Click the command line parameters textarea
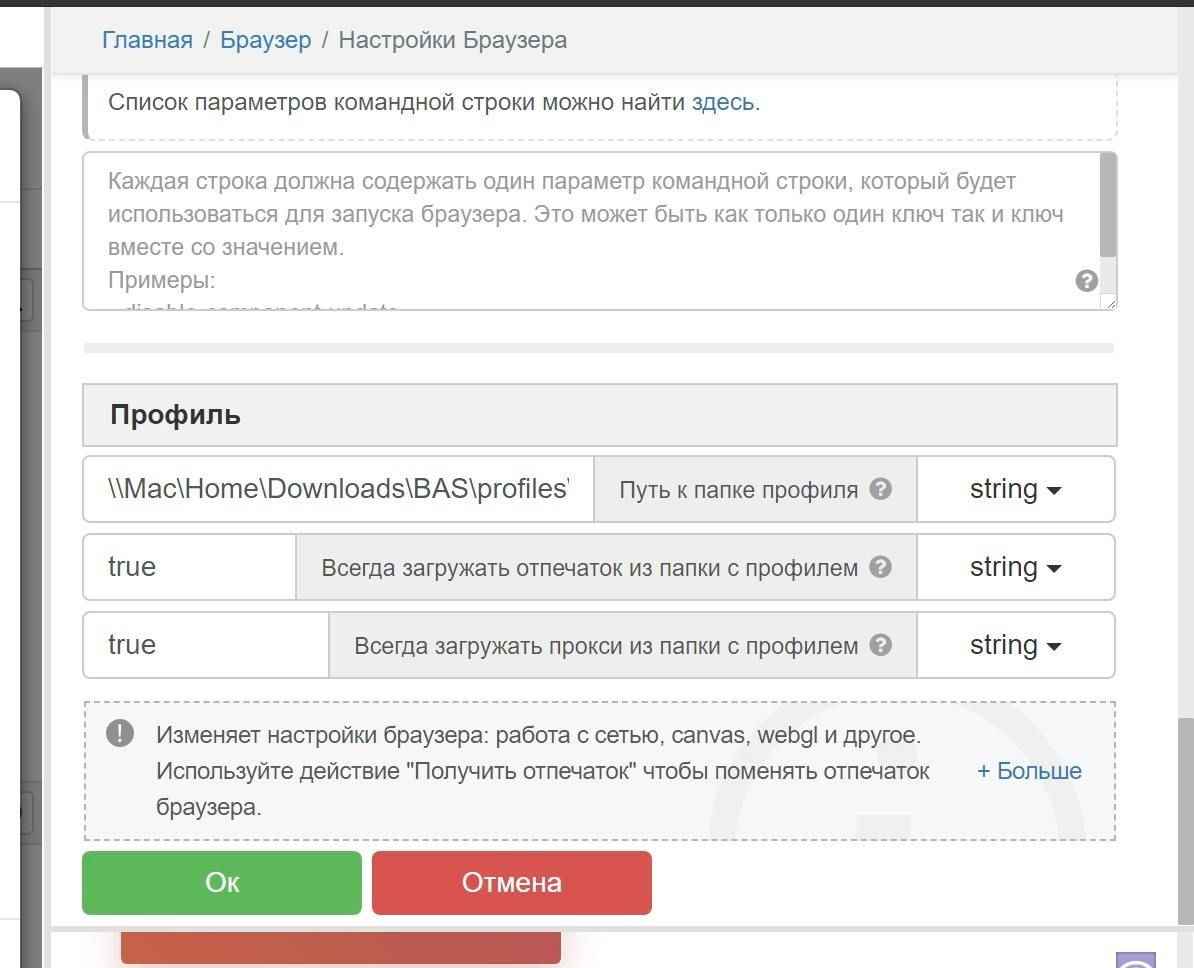Image resolution: width=1194 pixels, height=968 pixels. click(x=580, y=230)
